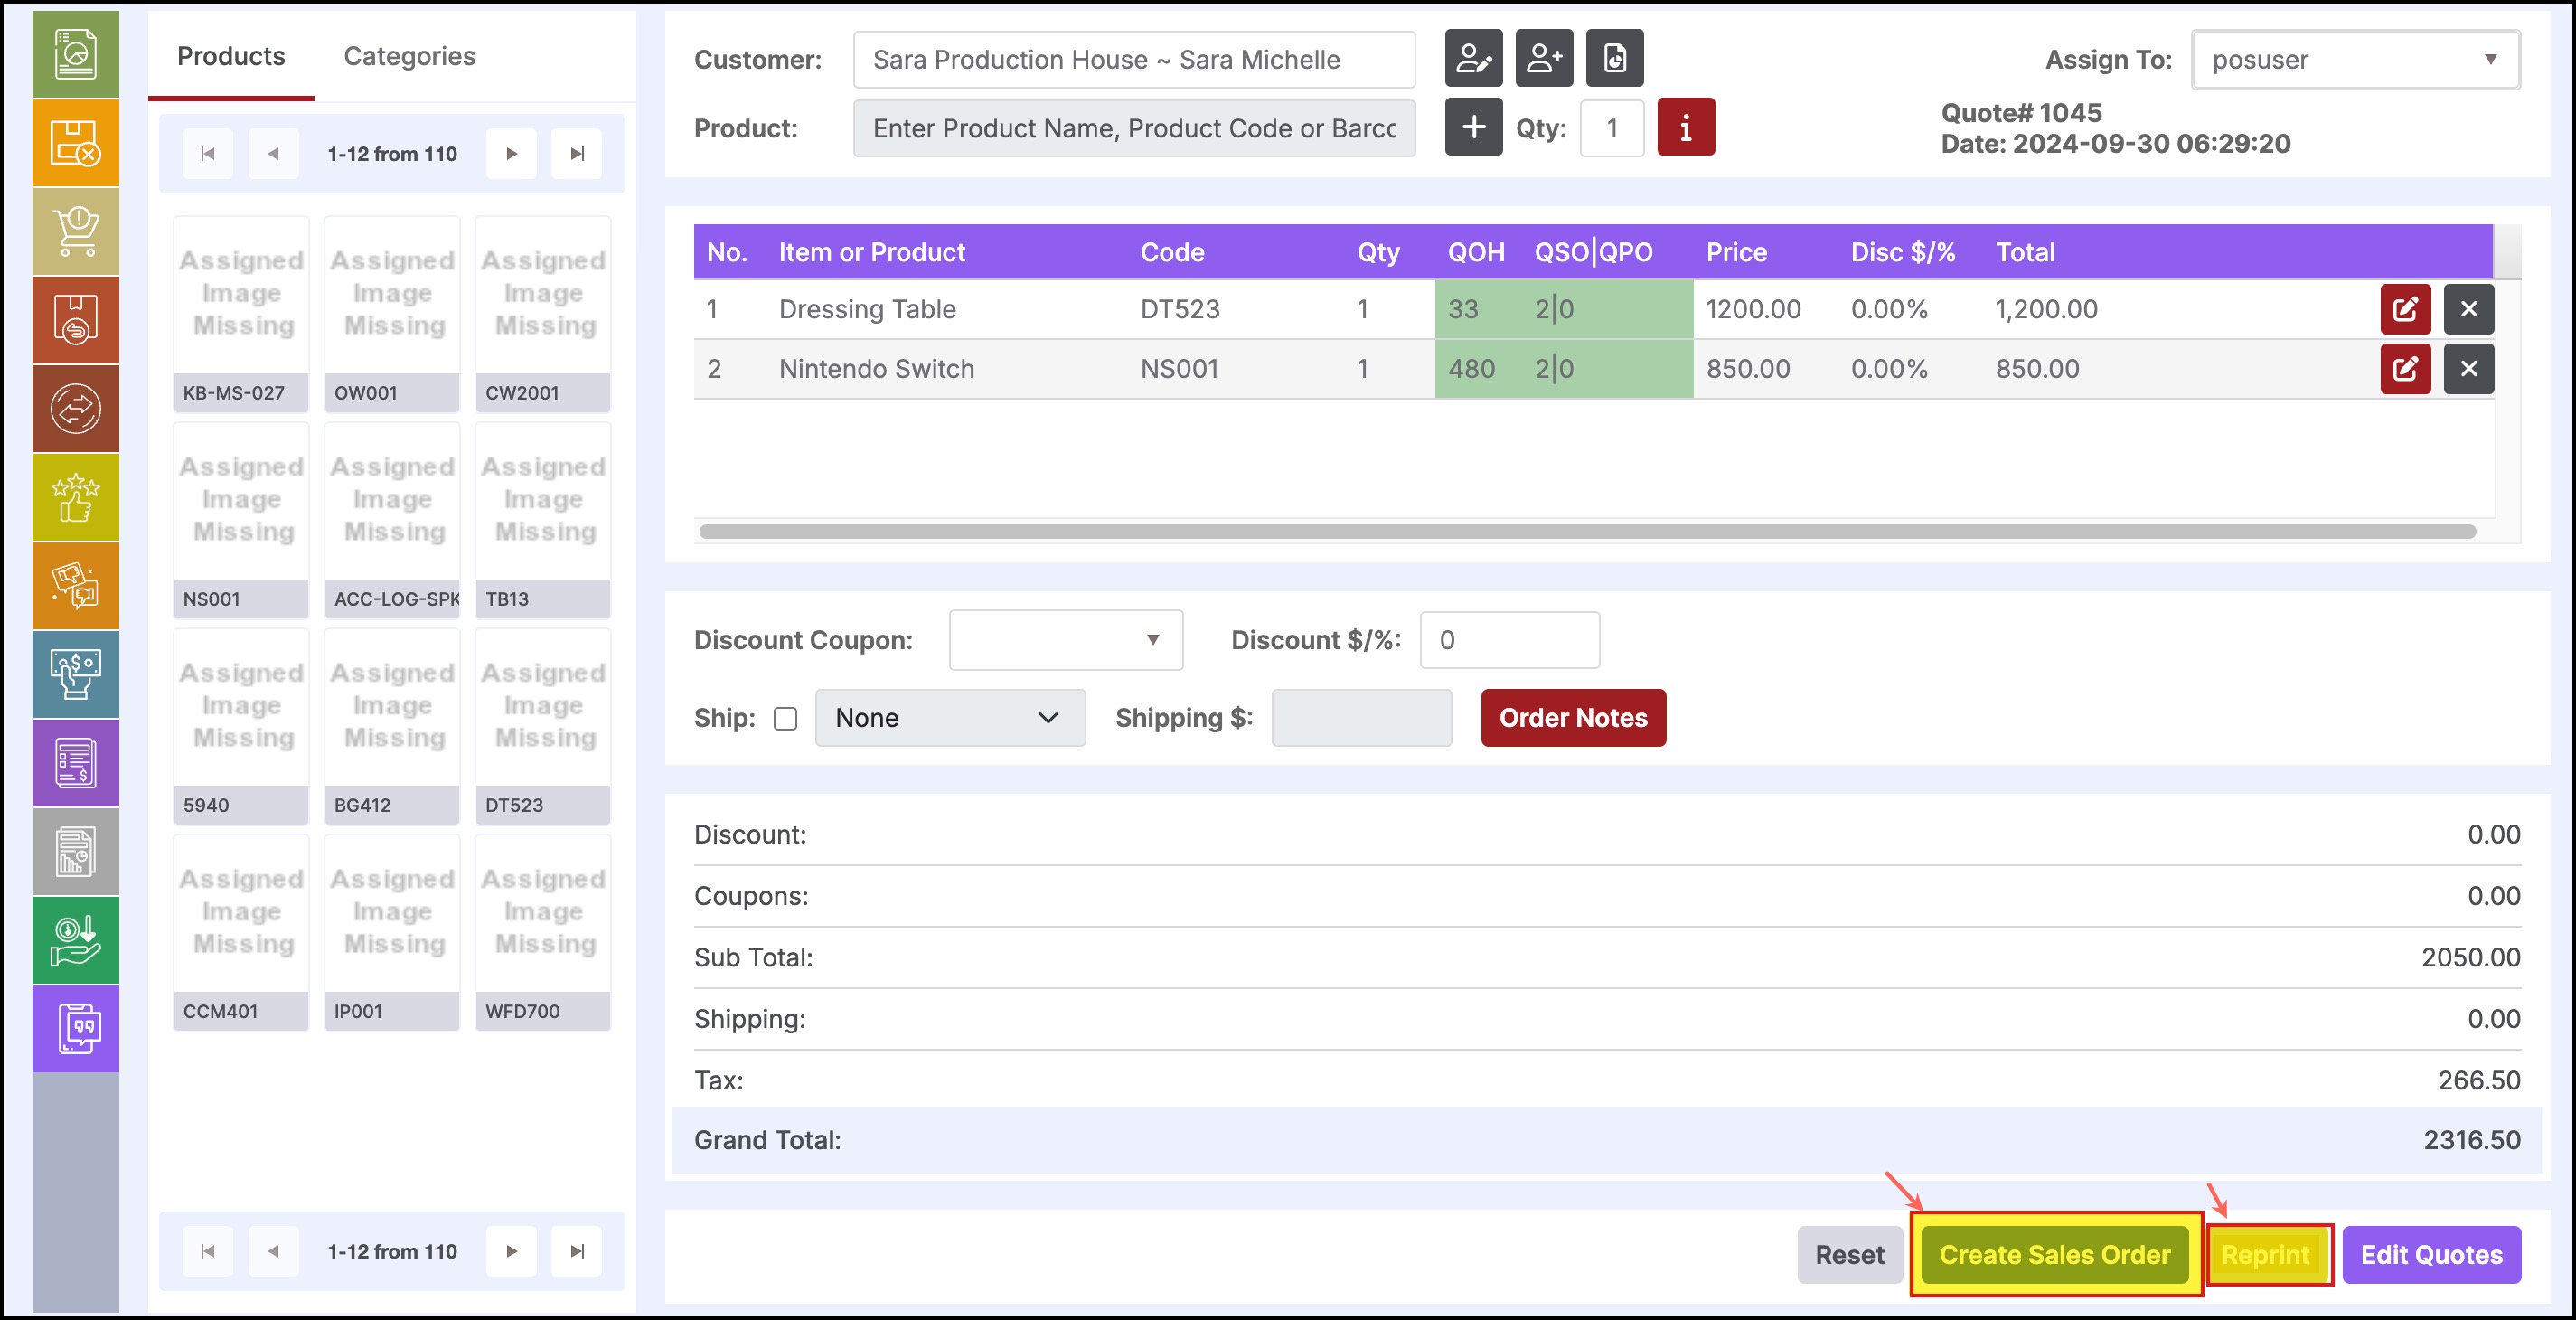Select product thumbnail KB-MS-027

click(x=241, y=314)
